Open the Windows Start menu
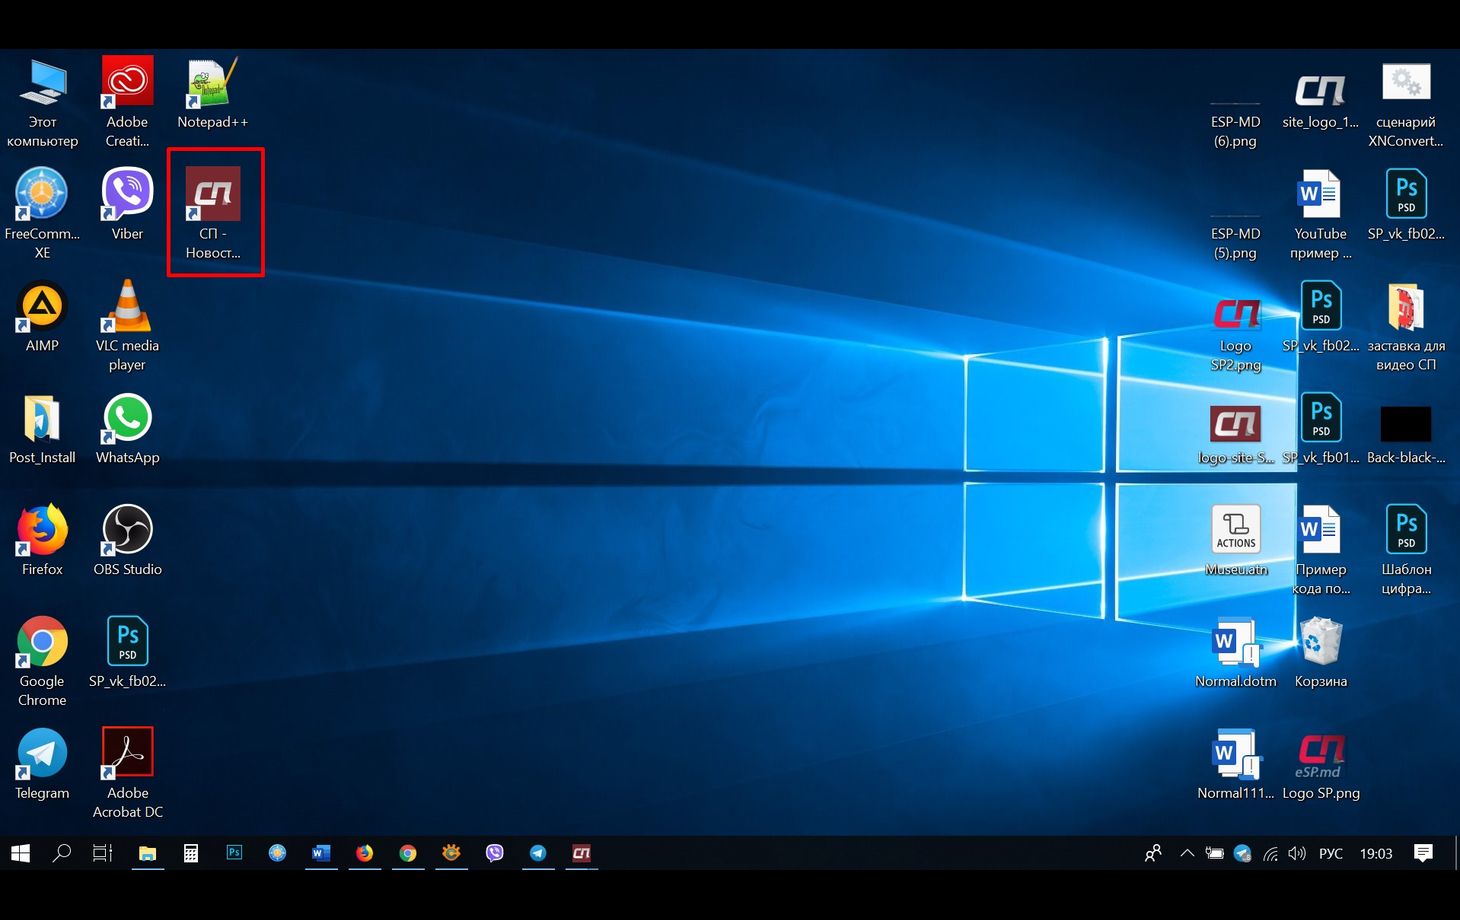1460x920 pixels. pos(20,853)
